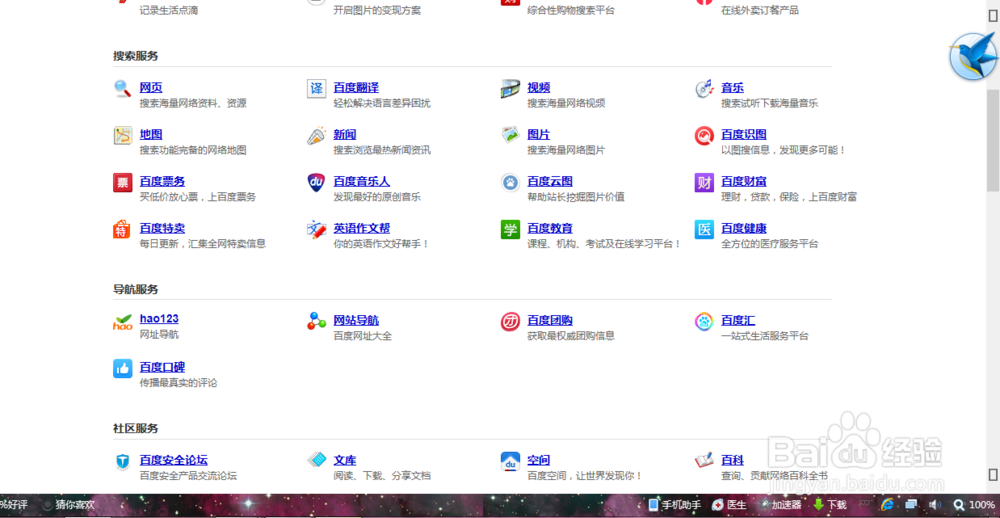Screen dimensions: 1000x518
Task: Click the magnifier icon next to 网页
Action: click(122, 89)
